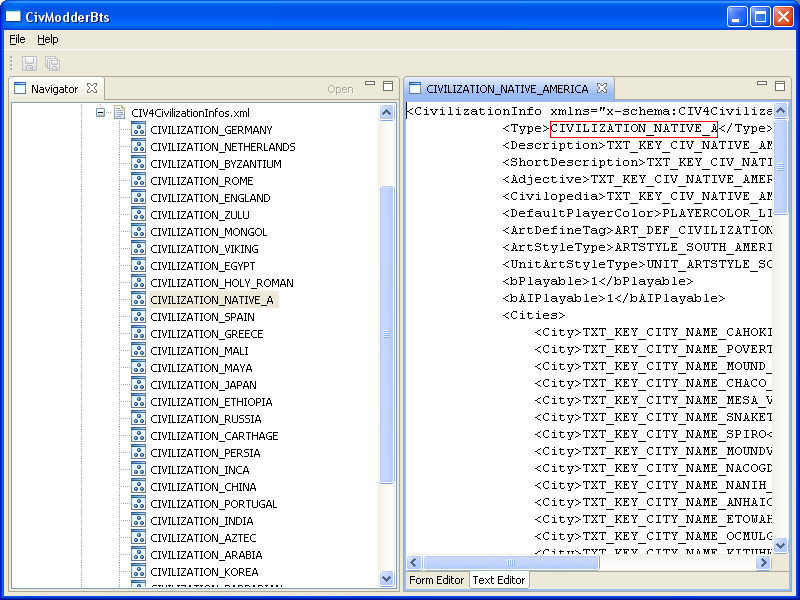Screen dimensions: 800x600
Task: Click the Navigator vertical scrollbar thumb
Action: [387, 334]
